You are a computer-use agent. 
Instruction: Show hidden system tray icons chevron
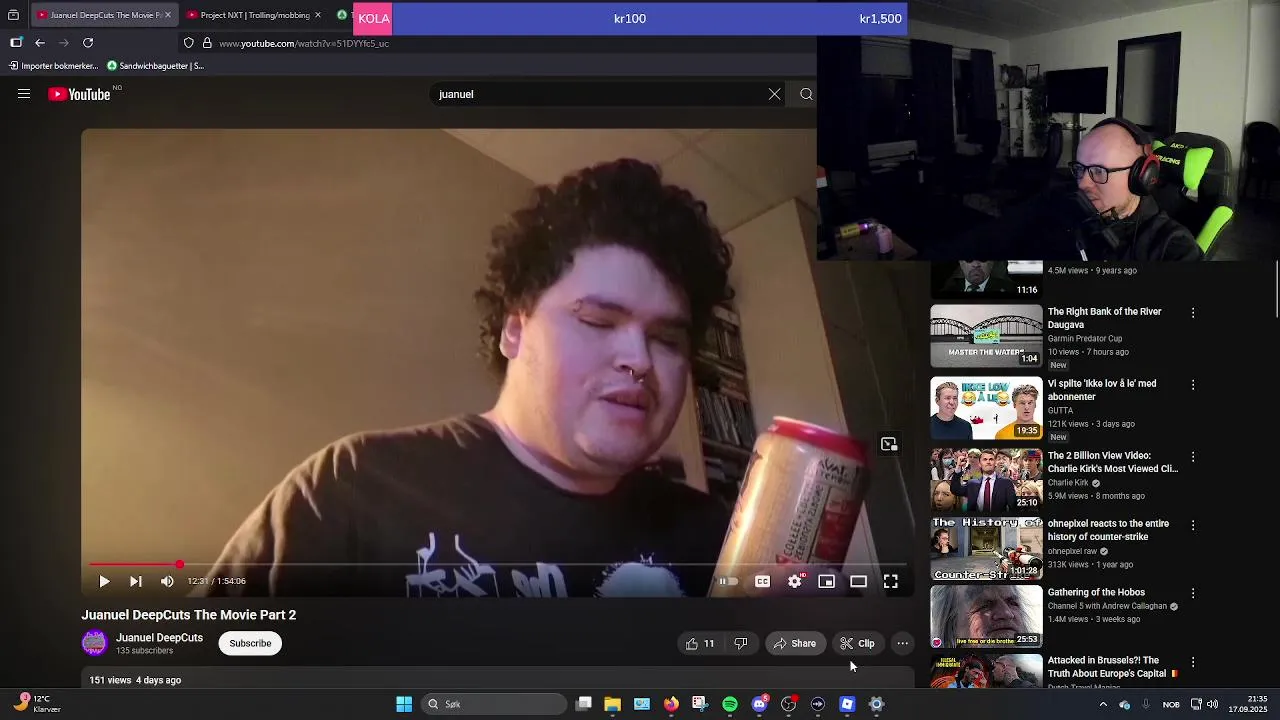tap(1103, 704)
